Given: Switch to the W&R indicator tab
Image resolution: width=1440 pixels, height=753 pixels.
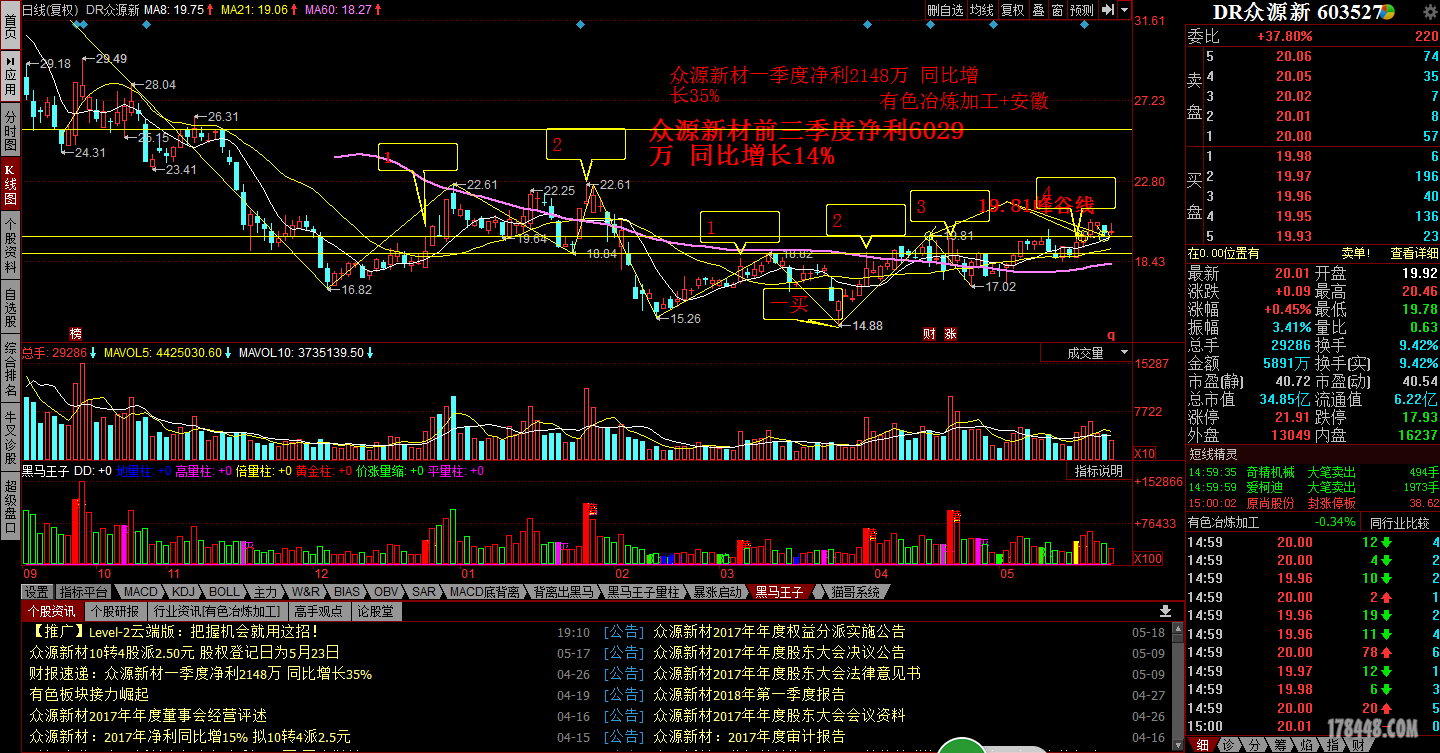Looking at the screenshot, I should [307, 592].
